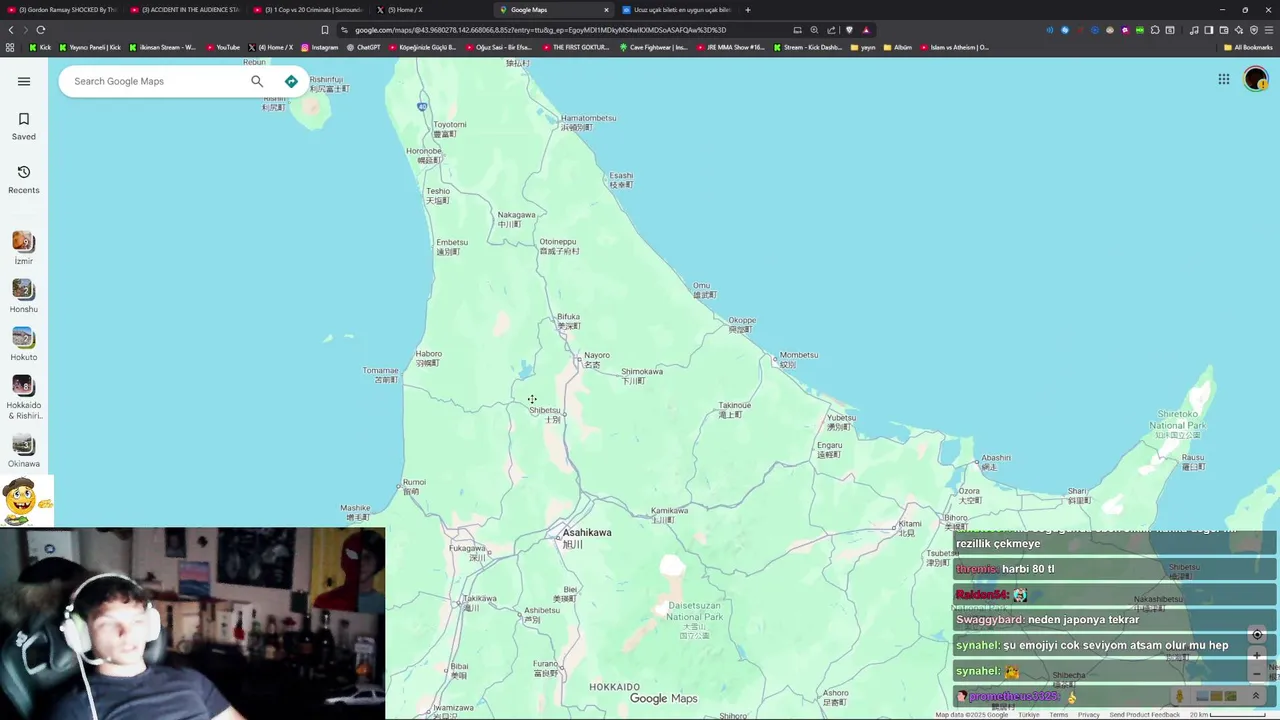Open the Cave Fightwear bookmark
The width and height of the screenshot is (1280, 720).
point(654,47)
